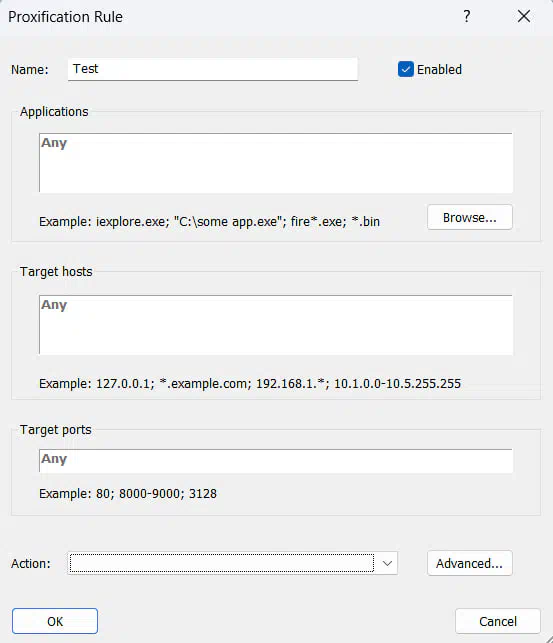Click the question mark help icon
This screenshot has width=553, height=643.
click(467, 16)
